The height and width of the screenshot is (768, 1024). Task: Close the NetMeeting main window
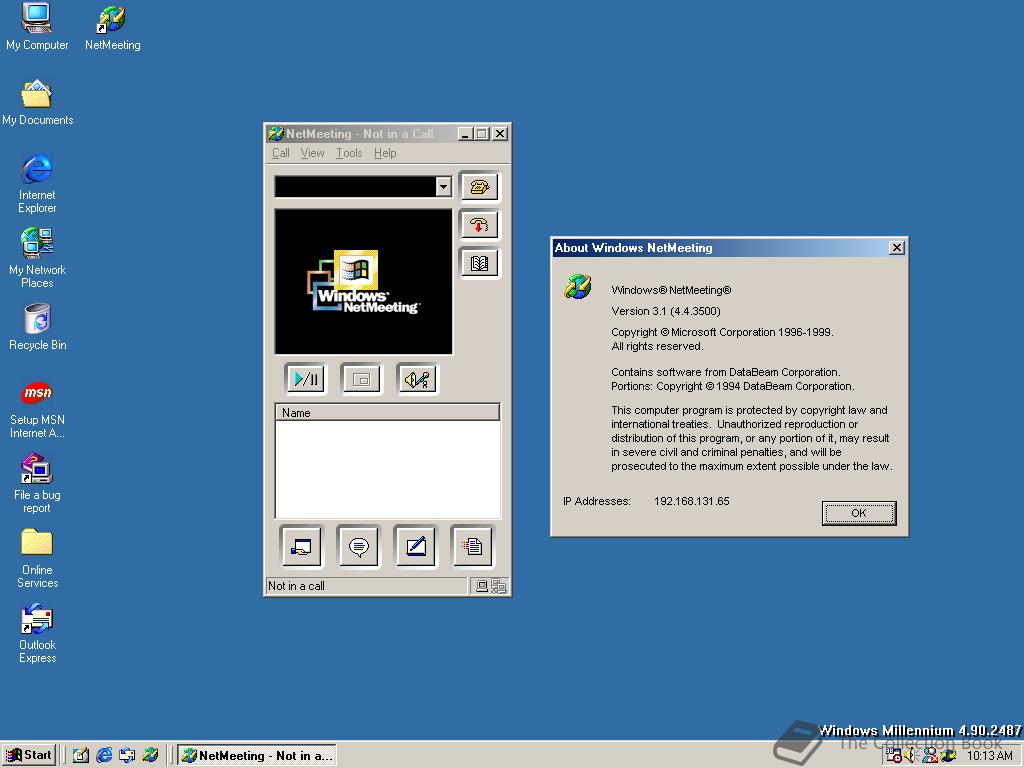500,134
